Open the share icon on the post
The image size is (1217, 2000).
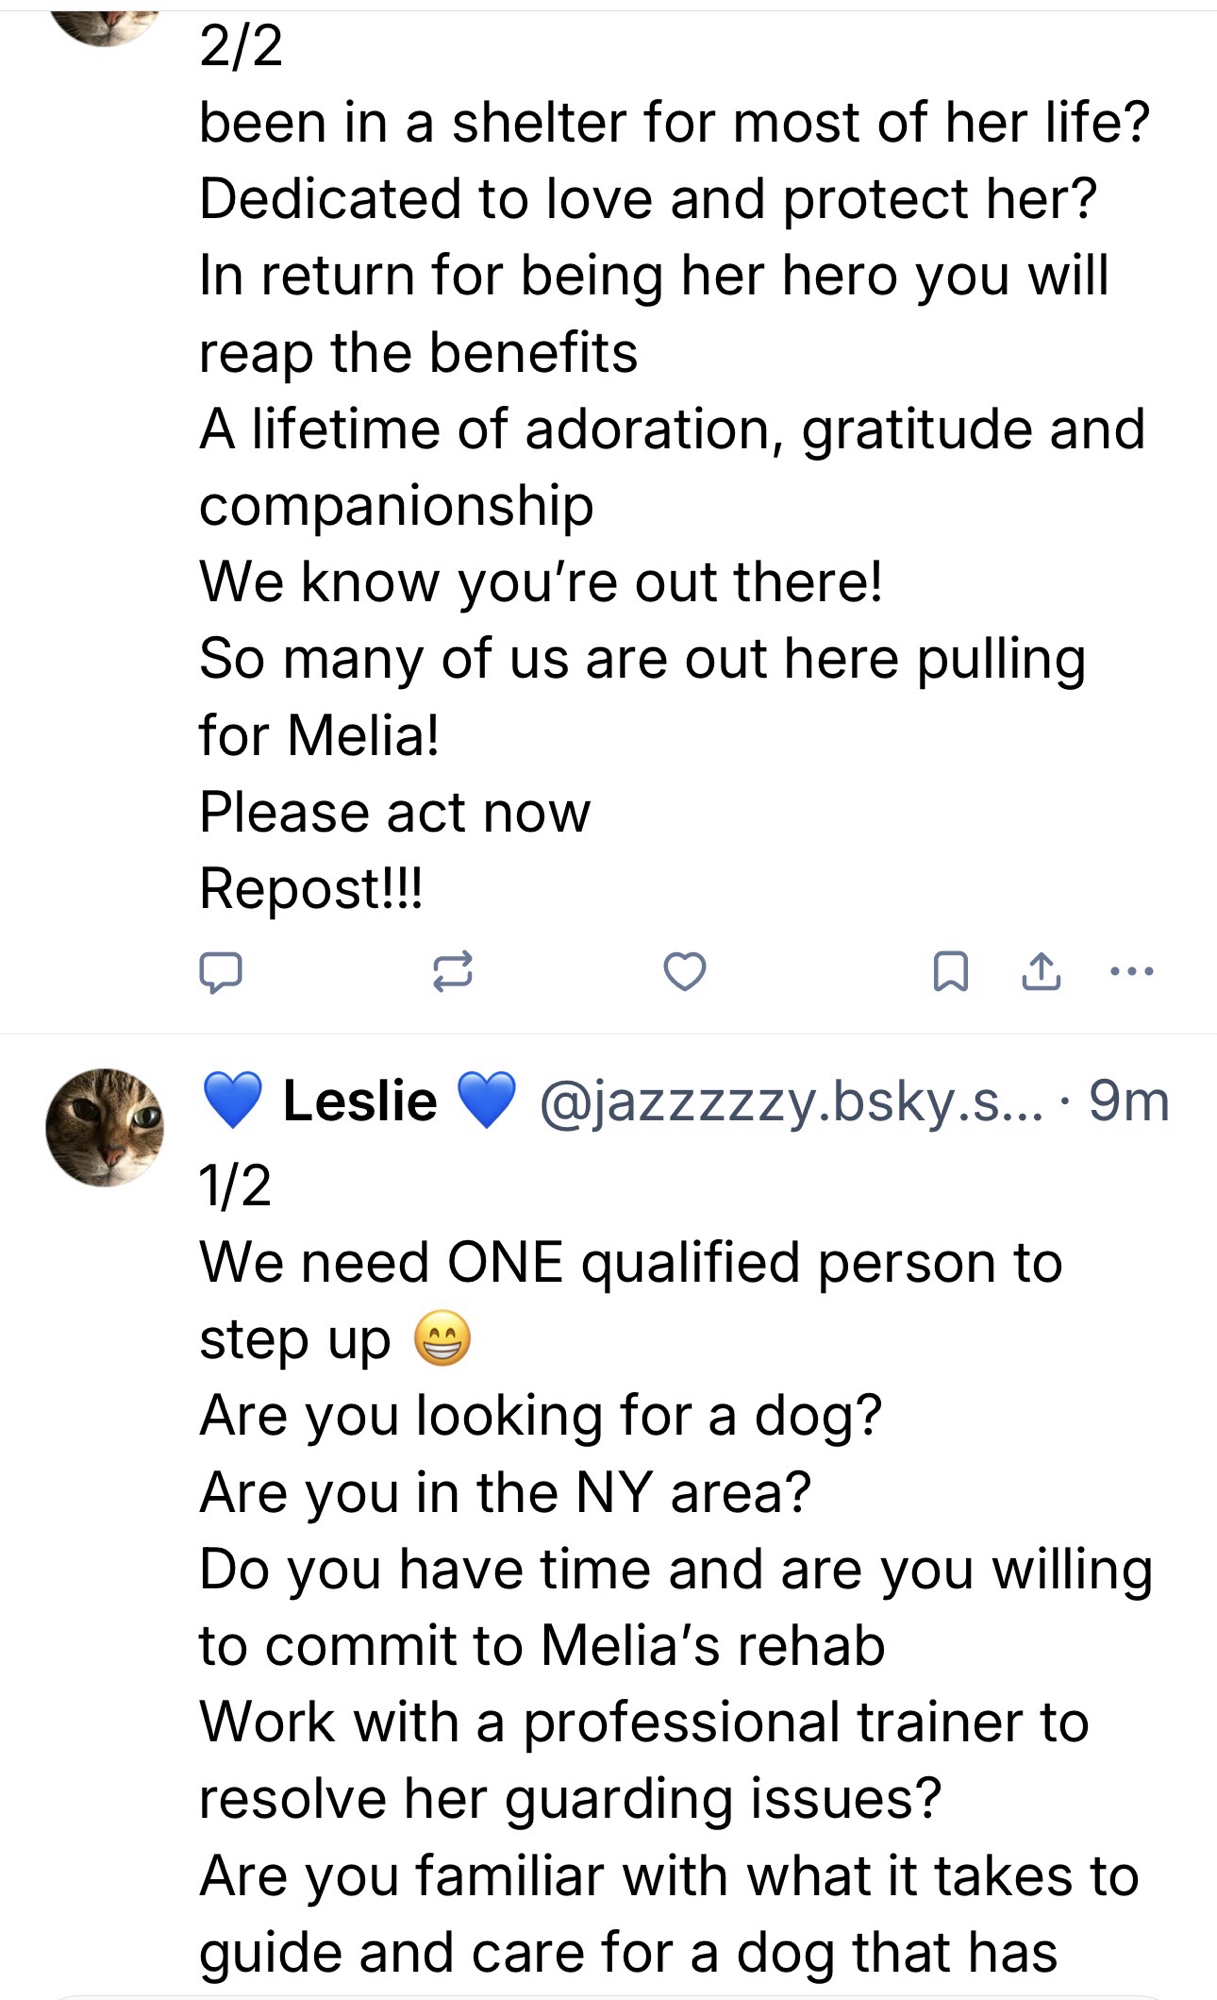pos(1041,971)
